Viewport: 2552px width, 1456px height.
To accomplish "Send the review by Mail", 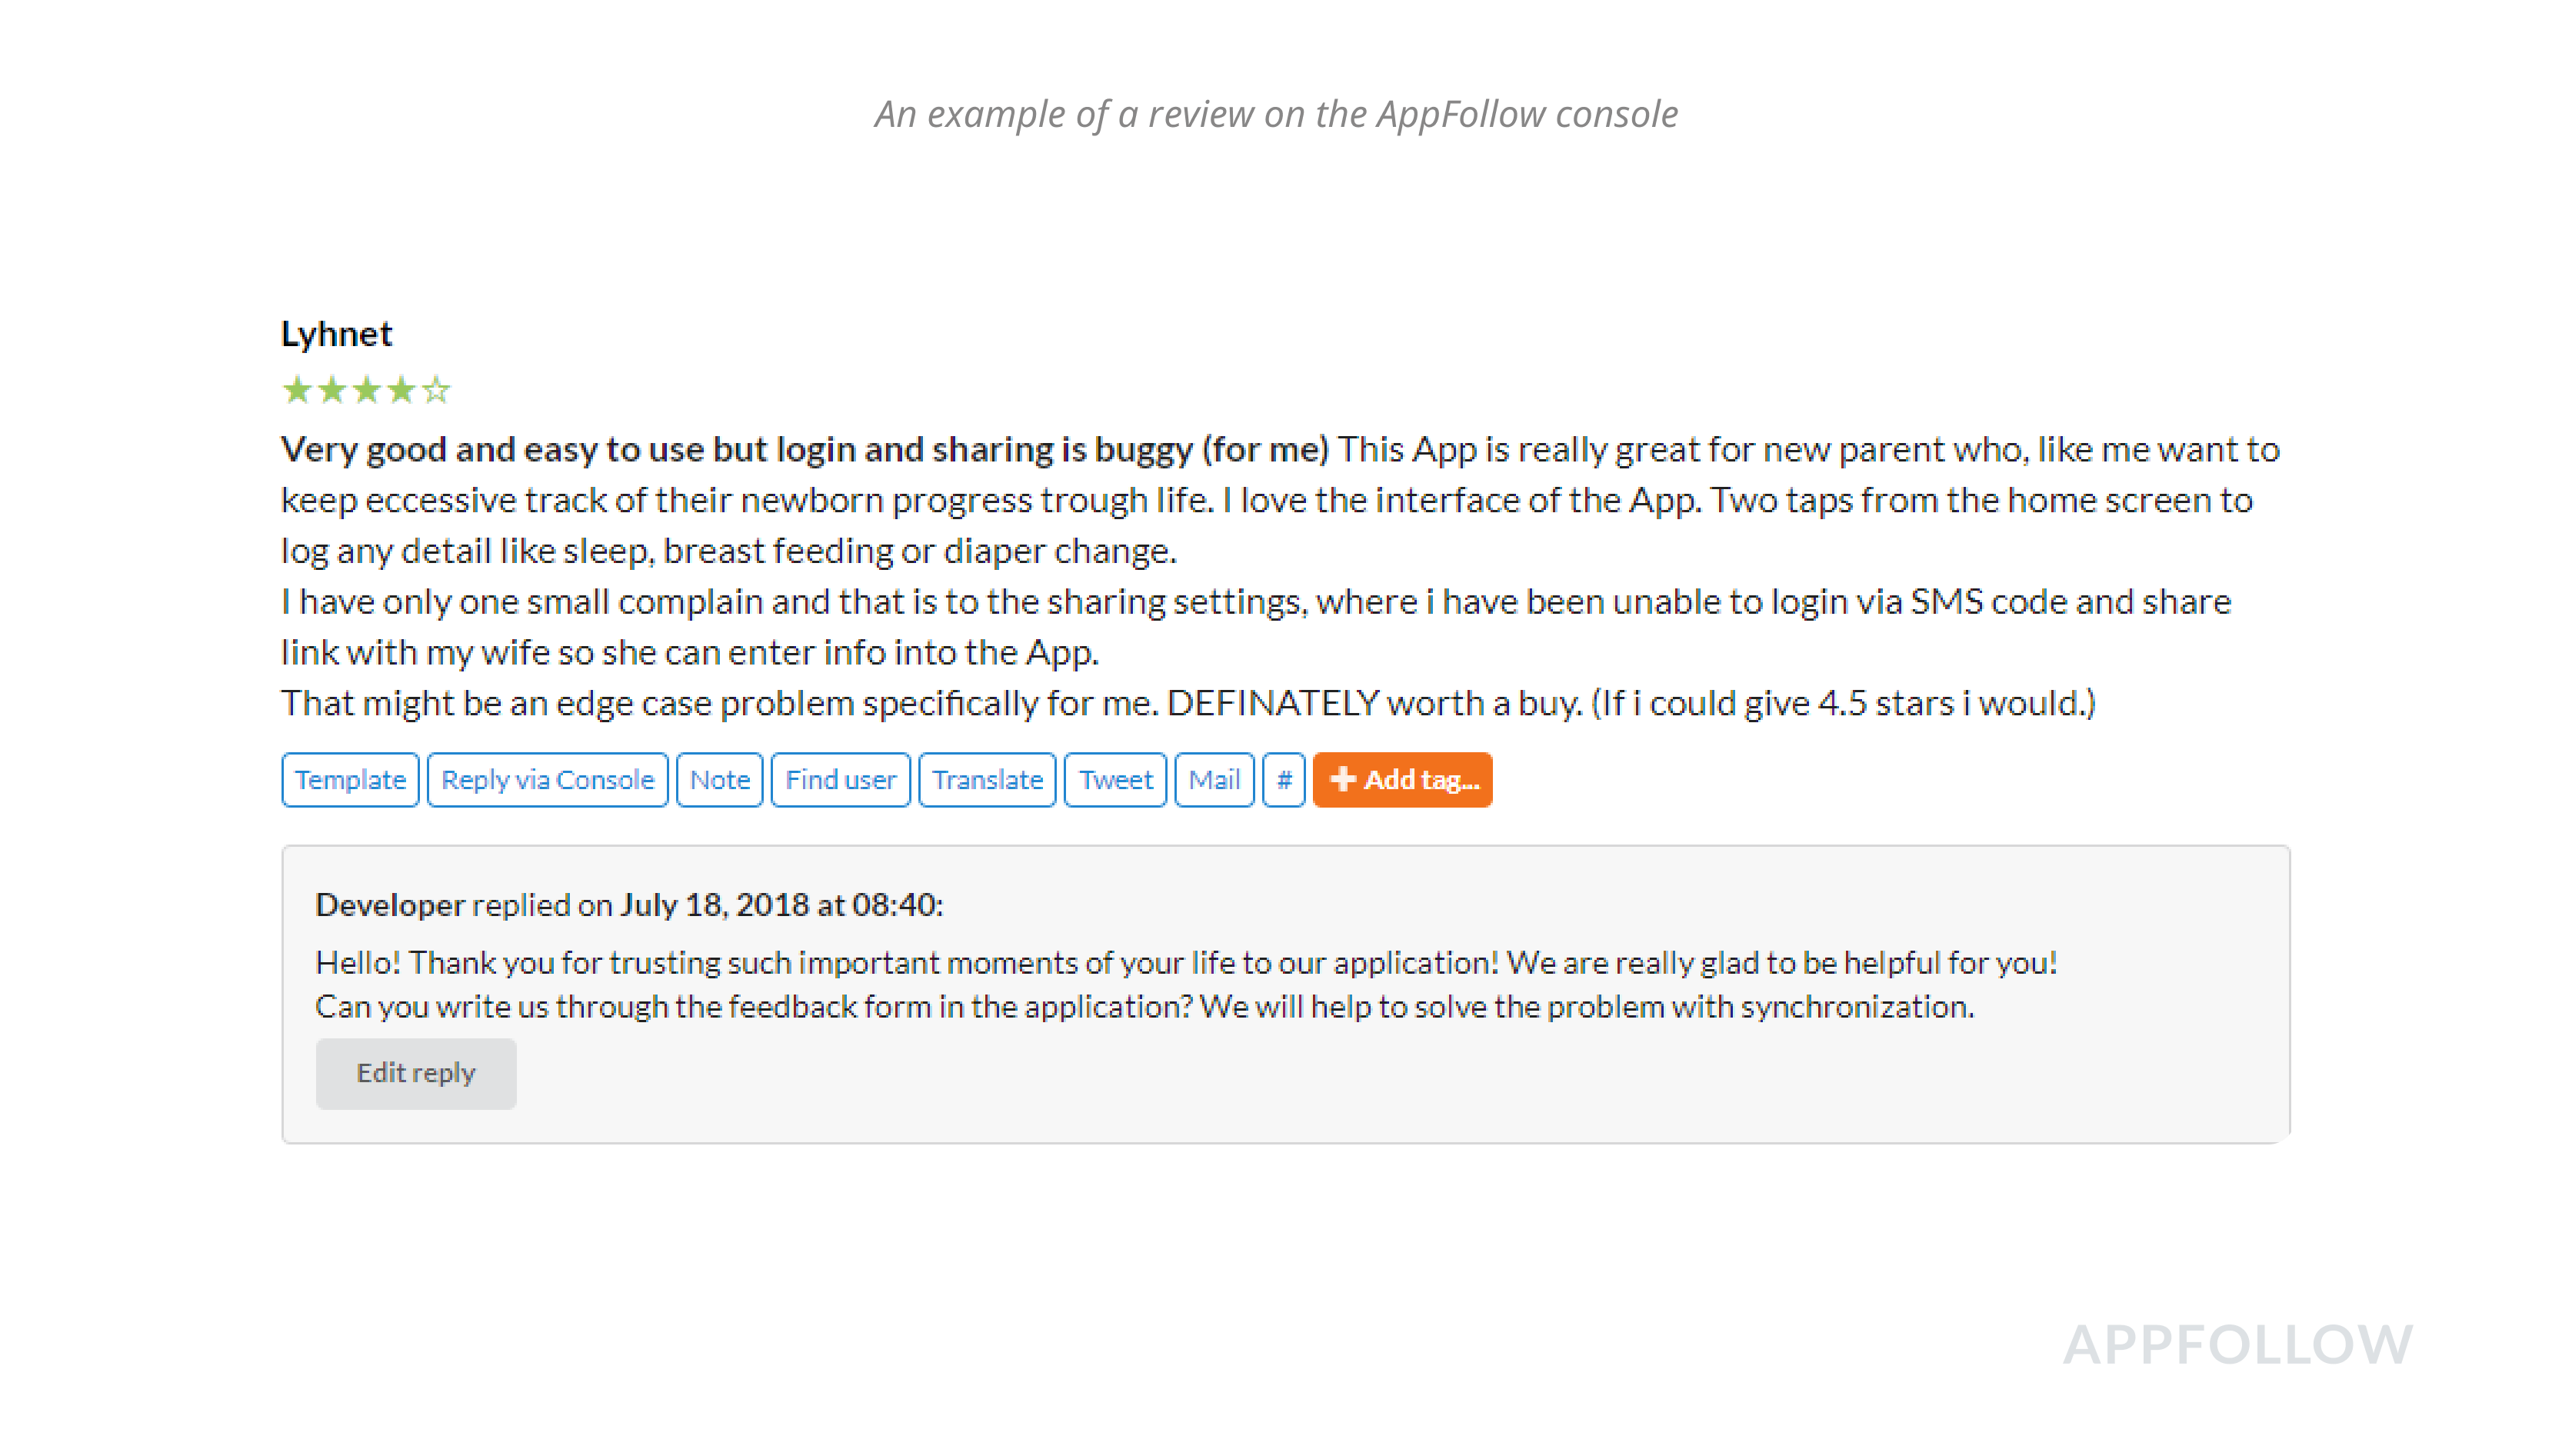I will coord(1214,780).
